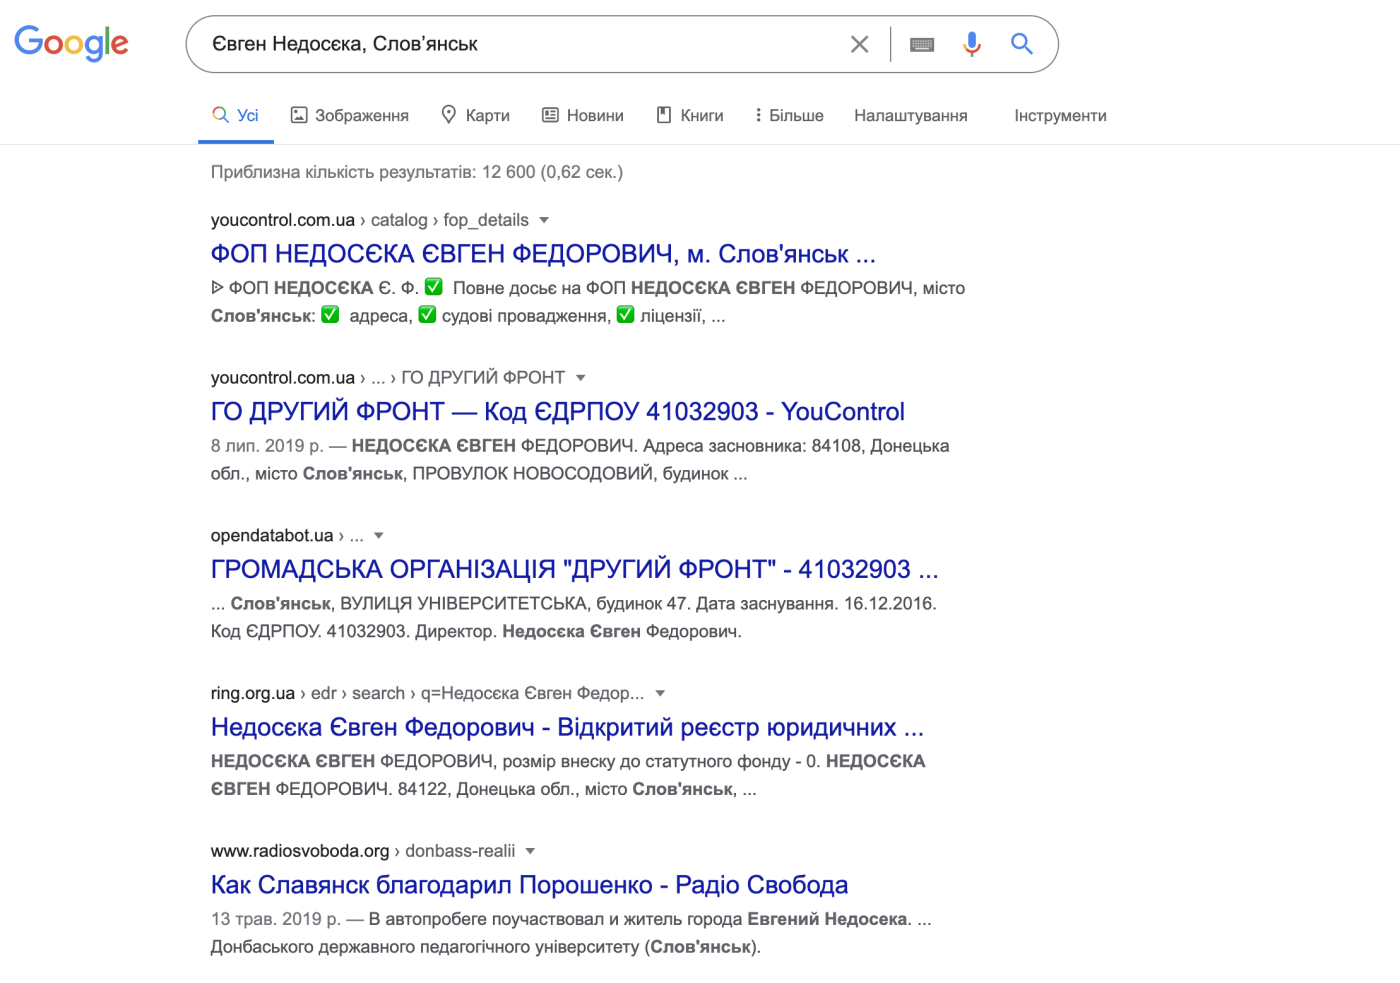The width and height of the screenshot is (1400, 983).
Task: Click the www.radiosvoboda.org breadcrumb URL
Action: [x=362, y=851]
